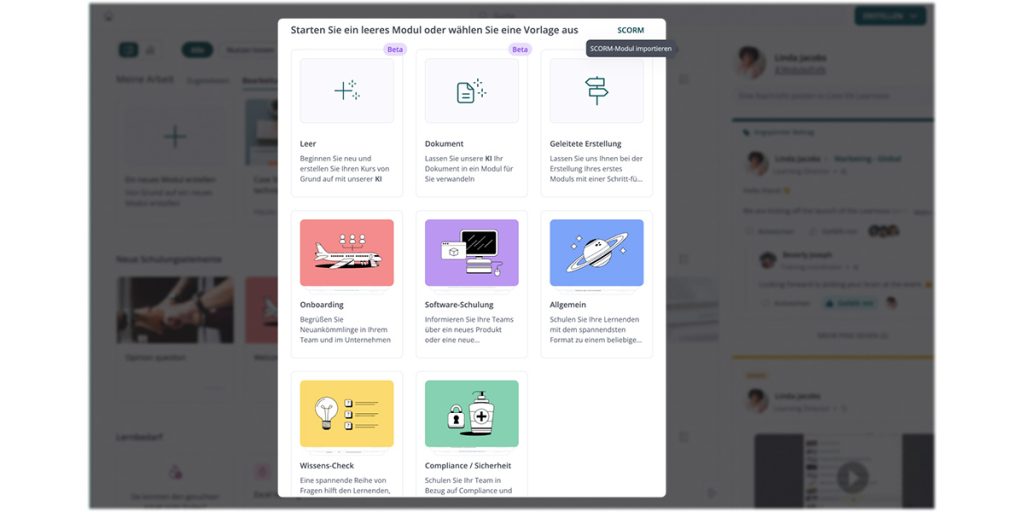Play the video in the feed post
1024x512 pixels.
(x=852, y=477)
